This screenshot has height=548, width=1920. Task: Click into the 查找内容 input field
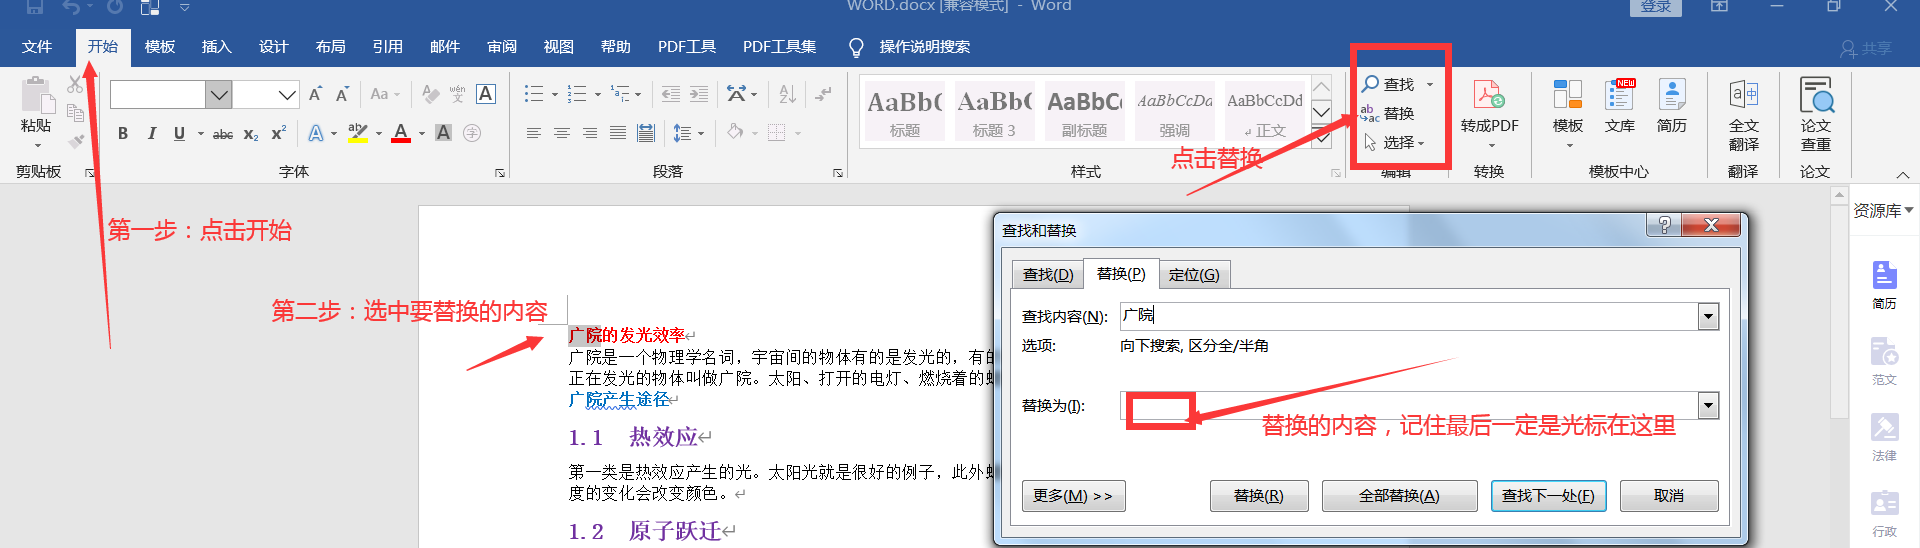(1408, 317)
